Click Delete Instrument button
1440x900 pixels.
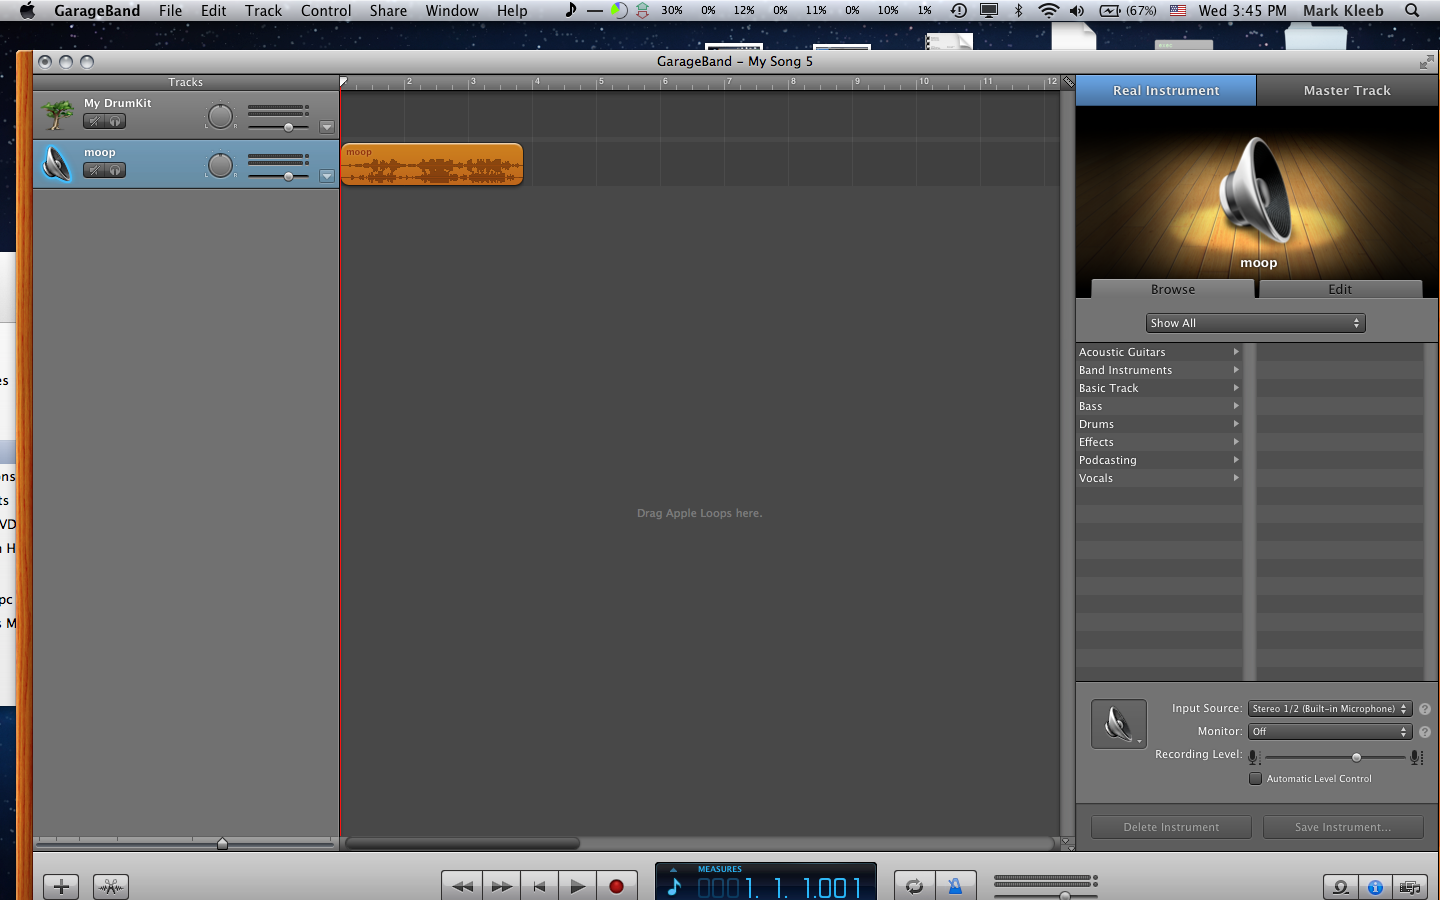pyautogui.click(x=1171, y=827)
